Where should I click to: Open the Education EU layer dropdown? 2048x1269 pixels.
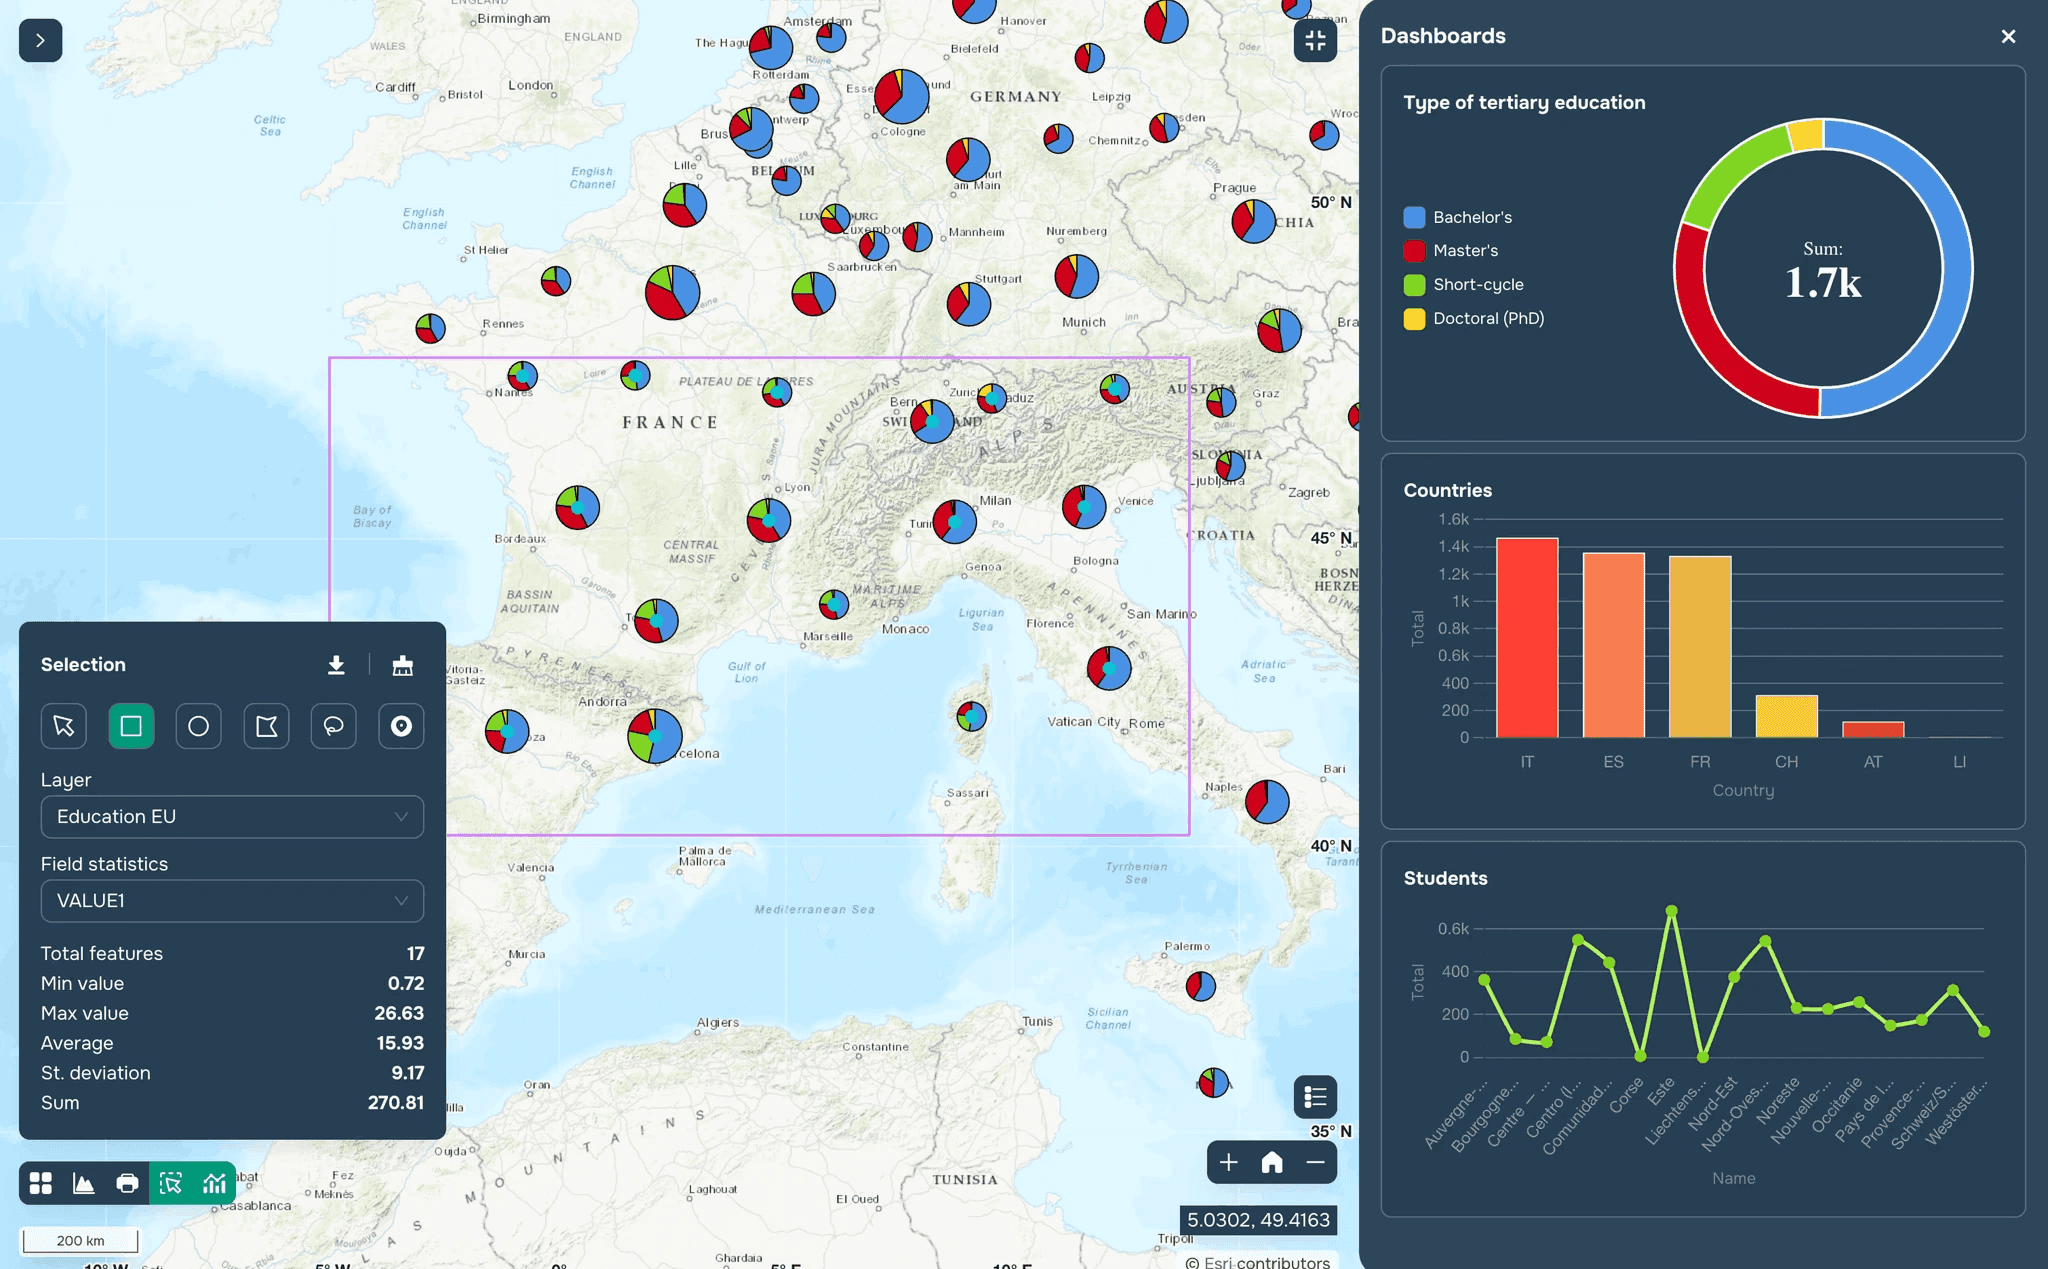pos(232,817)
